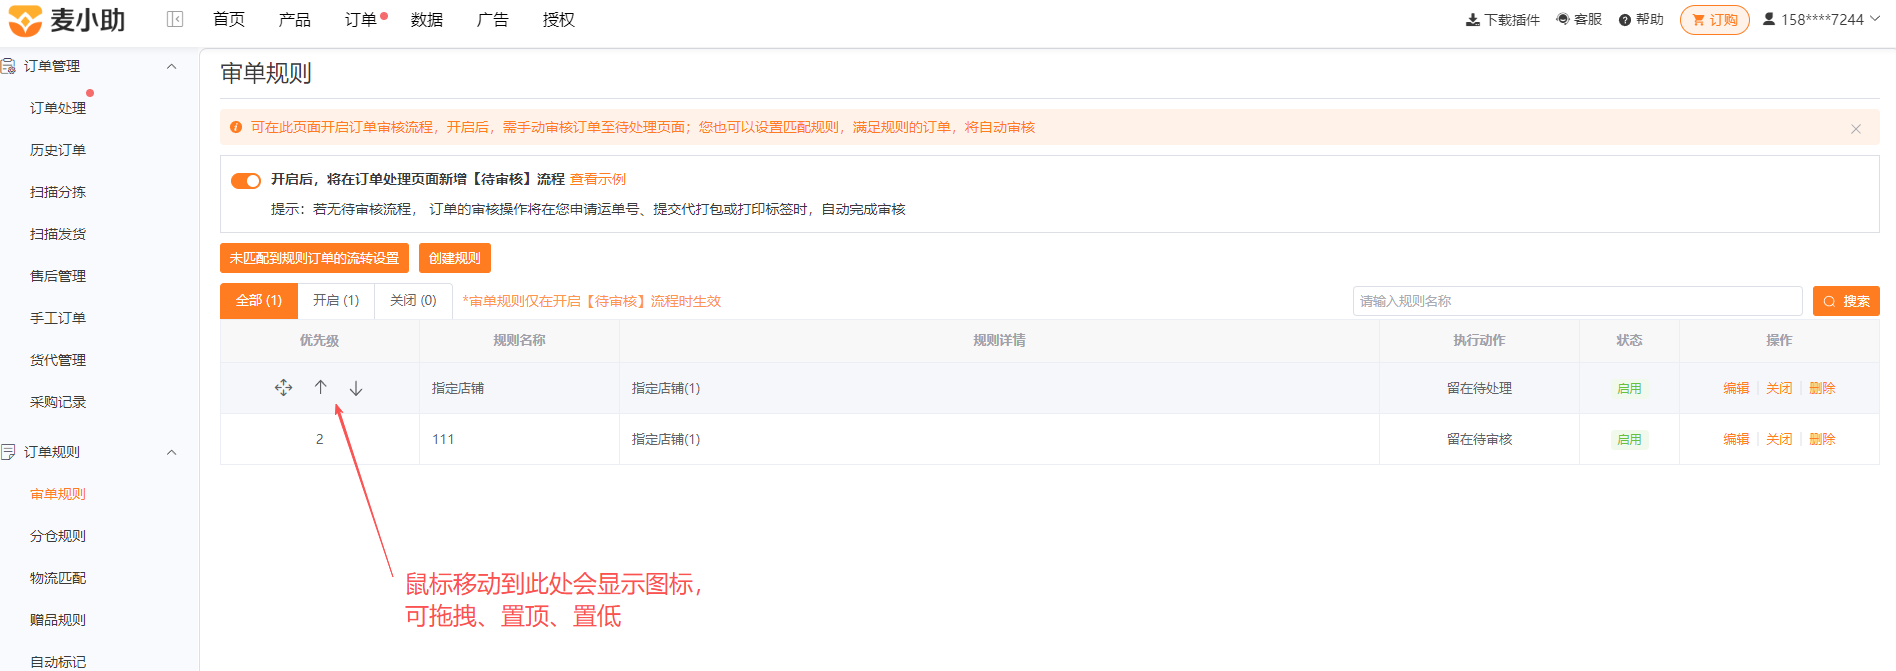Click the up arrow to move the 指定店铺 rule to top
The image size is (1896, 671).
[x=320, y=387]
